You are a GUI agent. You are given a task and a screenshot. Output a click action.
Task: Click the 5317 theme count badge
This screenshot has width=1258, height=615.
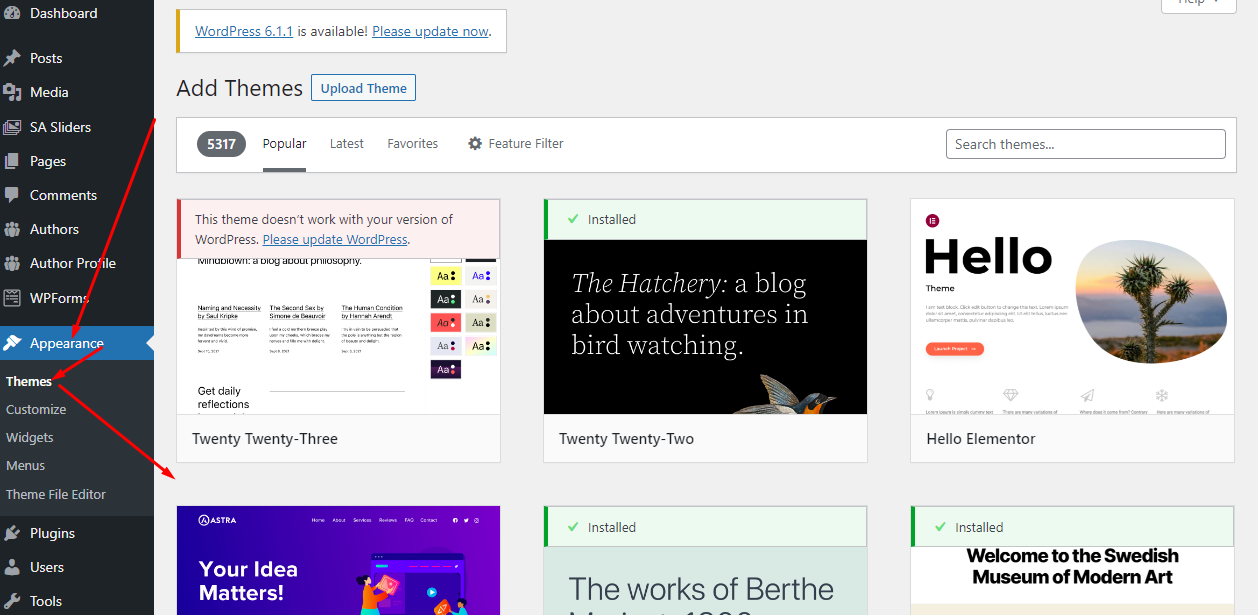coord(221,144)
